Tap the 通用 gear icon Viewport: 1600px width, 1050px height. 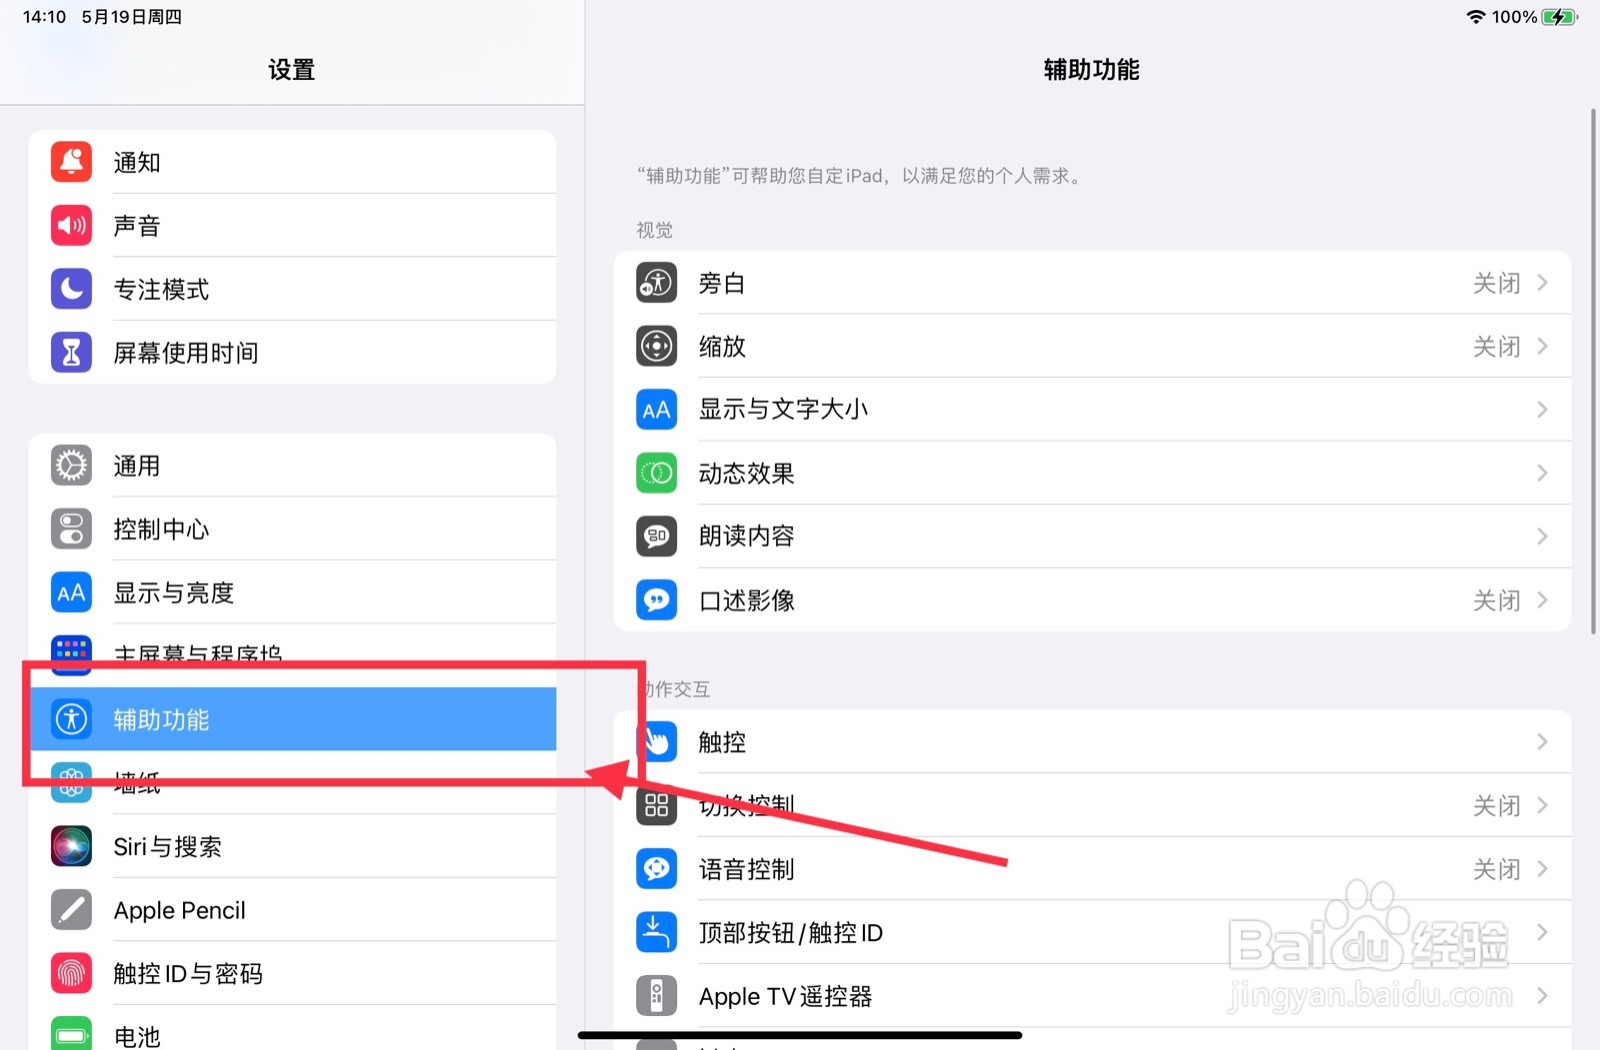coord(71,465)
